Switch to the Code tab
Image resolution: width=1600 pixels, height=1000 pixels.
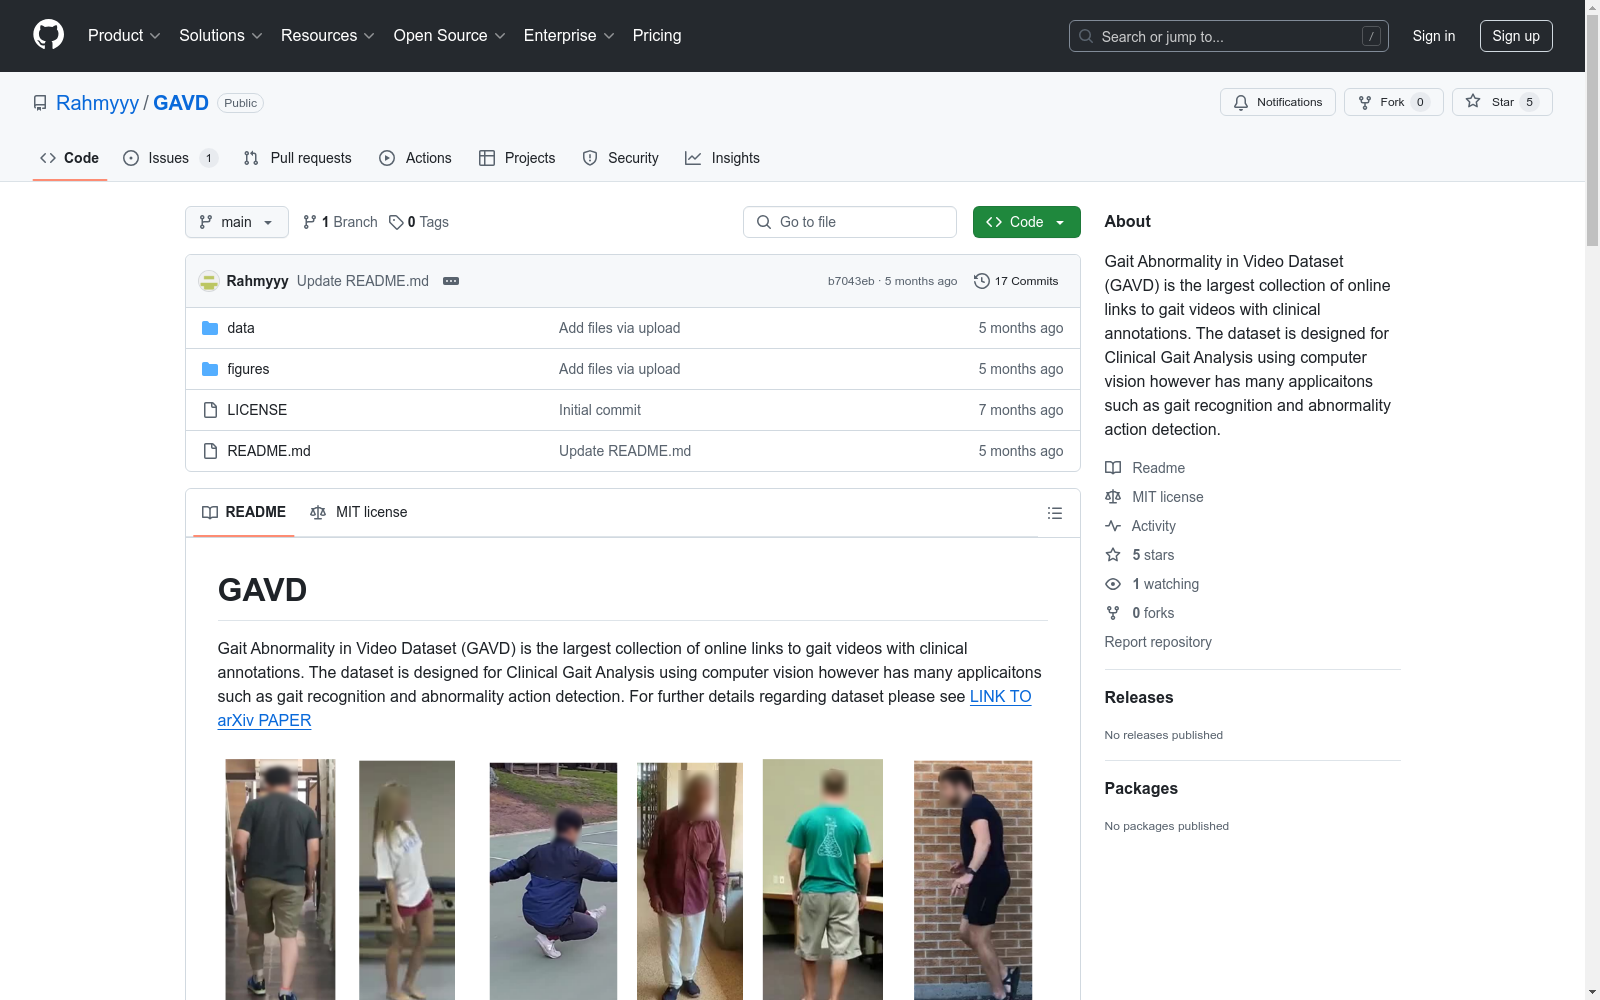(x=70, y=158)
